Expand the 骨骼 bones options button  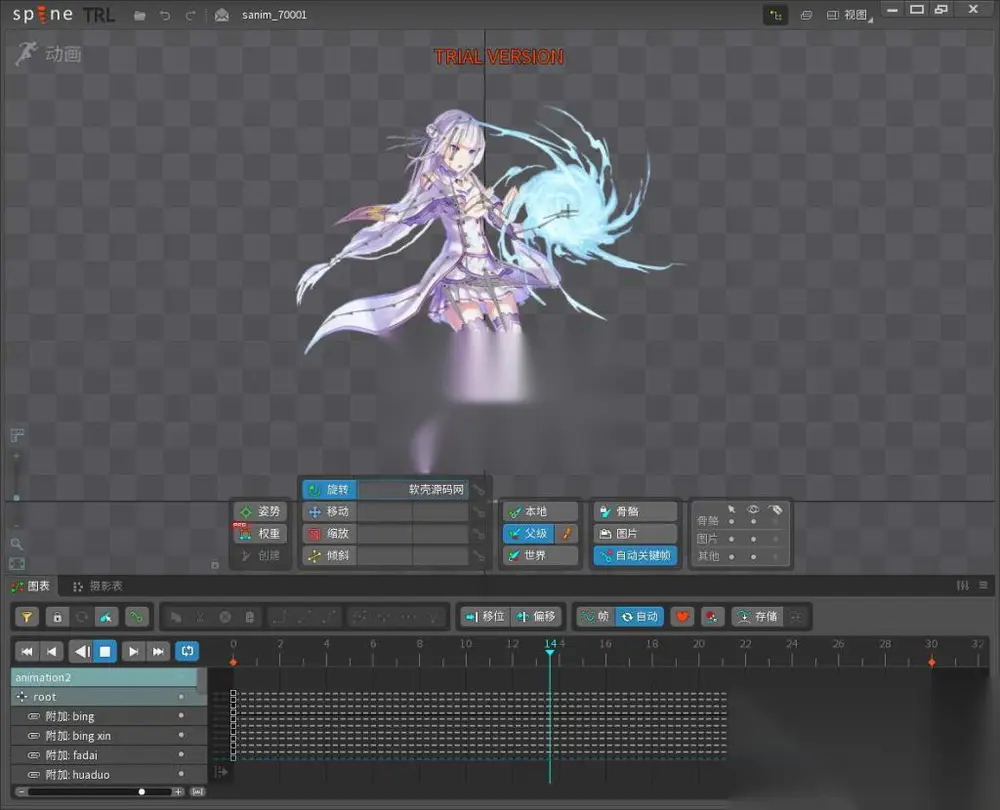point(635,512)
